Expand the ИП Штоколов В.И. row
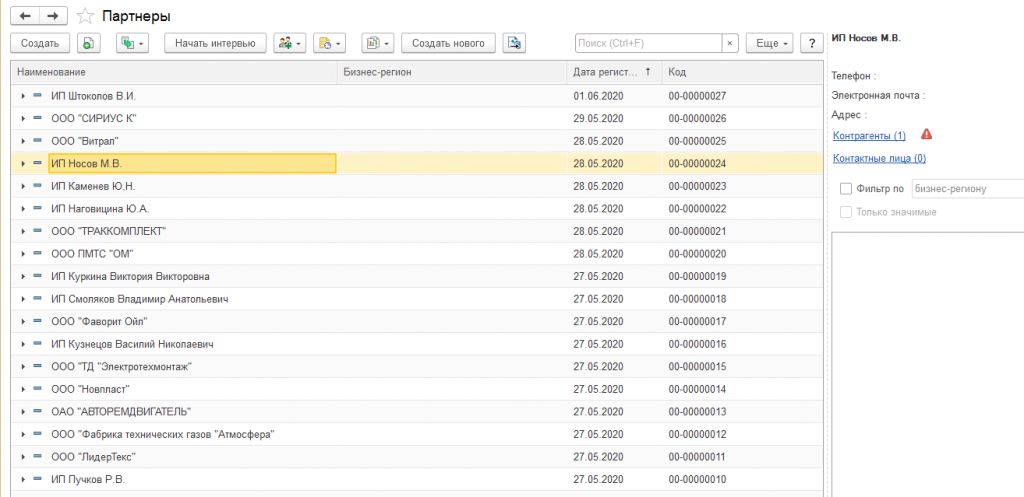Screen dimensions: 1024x497 (23, 96)
